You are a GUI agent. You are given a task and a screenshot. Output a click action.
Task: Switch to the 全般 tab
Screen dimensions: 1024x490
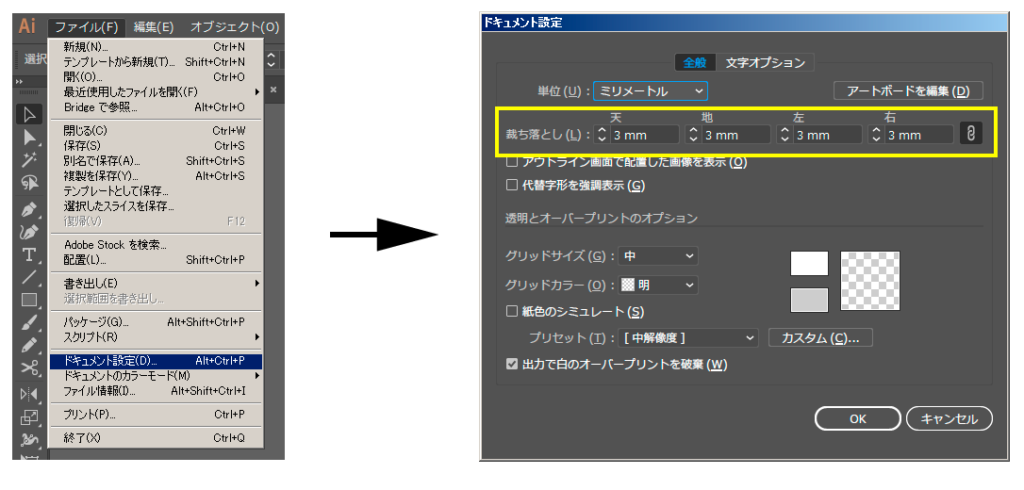pos(695,63)
